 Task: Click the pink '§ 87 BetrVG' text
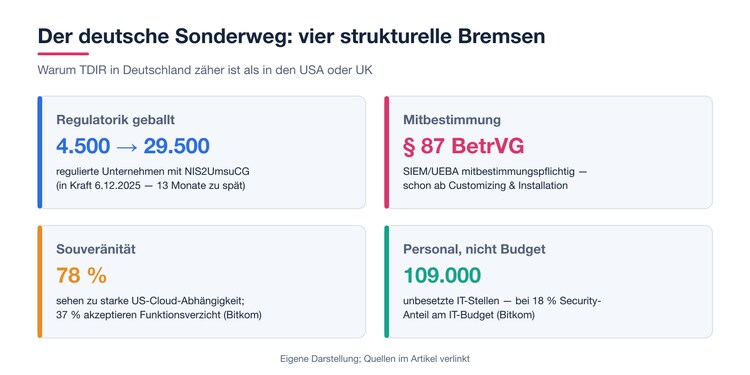pos(463,146)
